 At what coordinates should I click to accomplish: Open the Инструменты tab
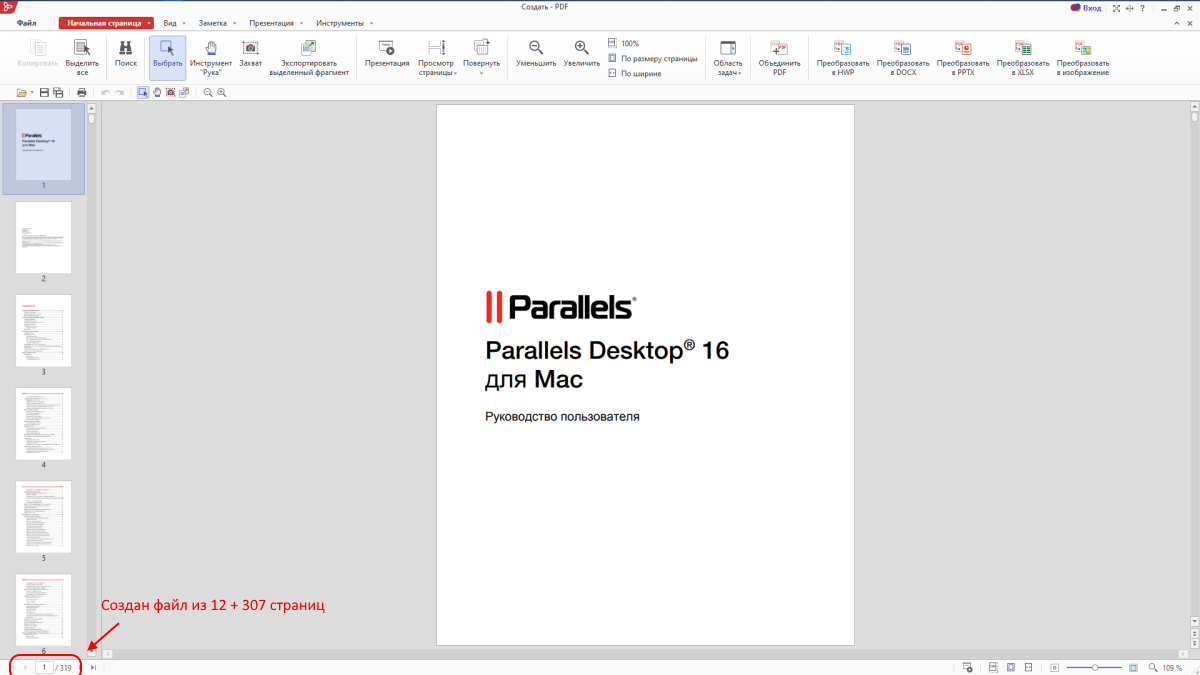pos(339,22)
